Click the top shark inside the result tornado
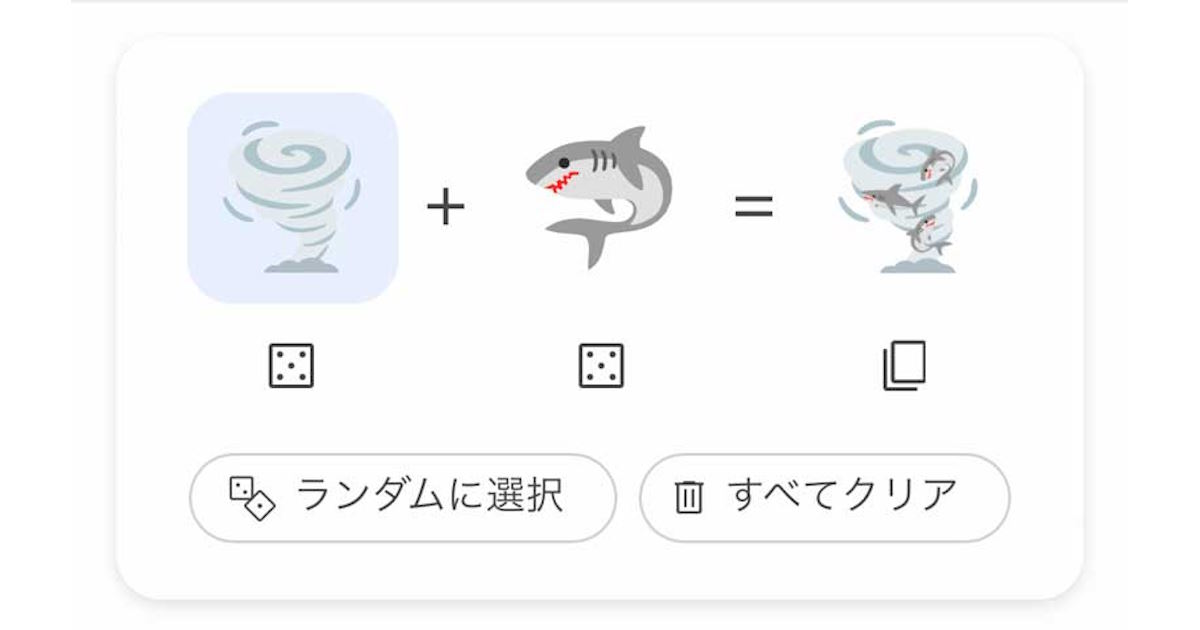The image size is (1200, 630). (x=937, y=162)
